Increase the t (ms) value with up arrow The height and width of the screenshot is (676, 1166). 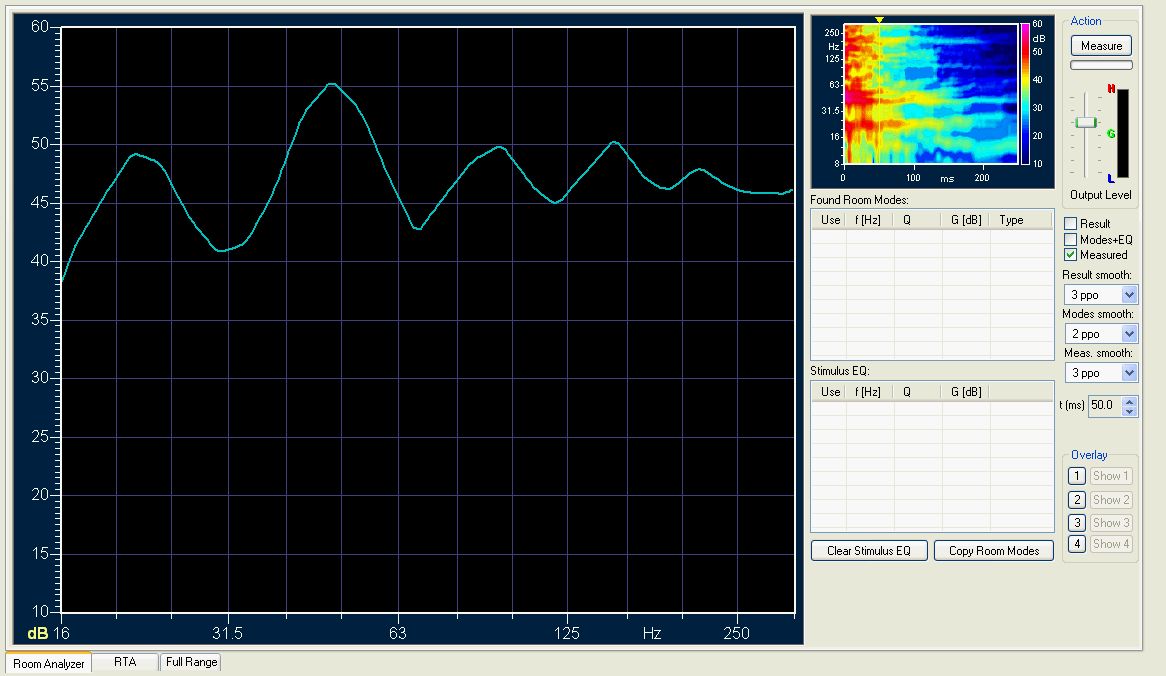1130,402
